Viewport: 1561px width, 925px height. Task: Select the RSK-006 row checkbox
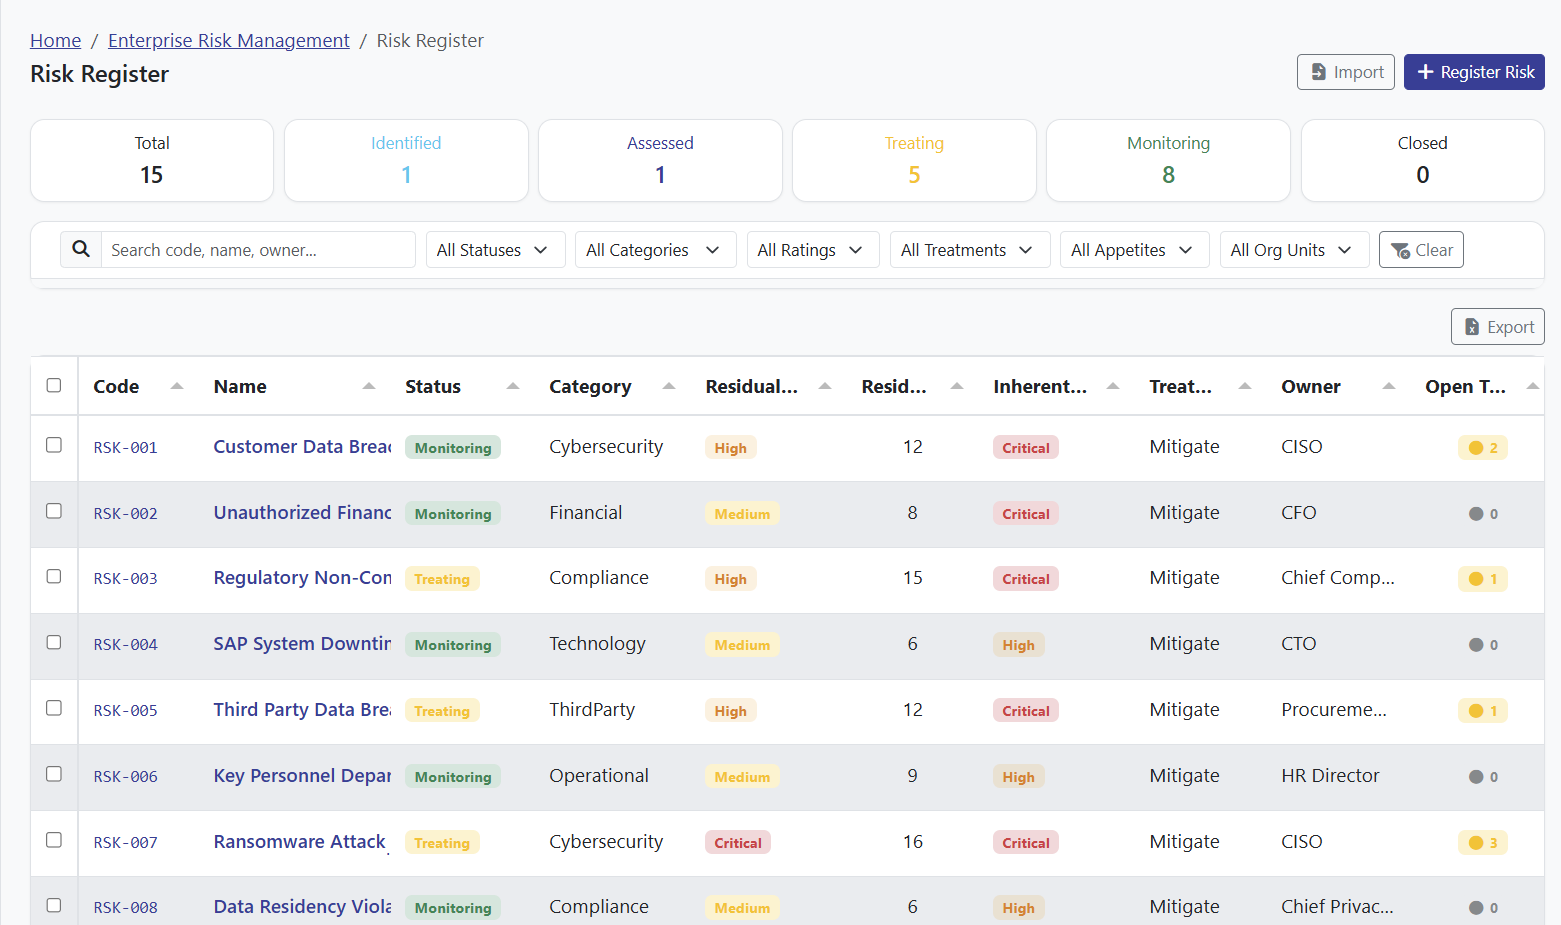[x=54, y=774]
